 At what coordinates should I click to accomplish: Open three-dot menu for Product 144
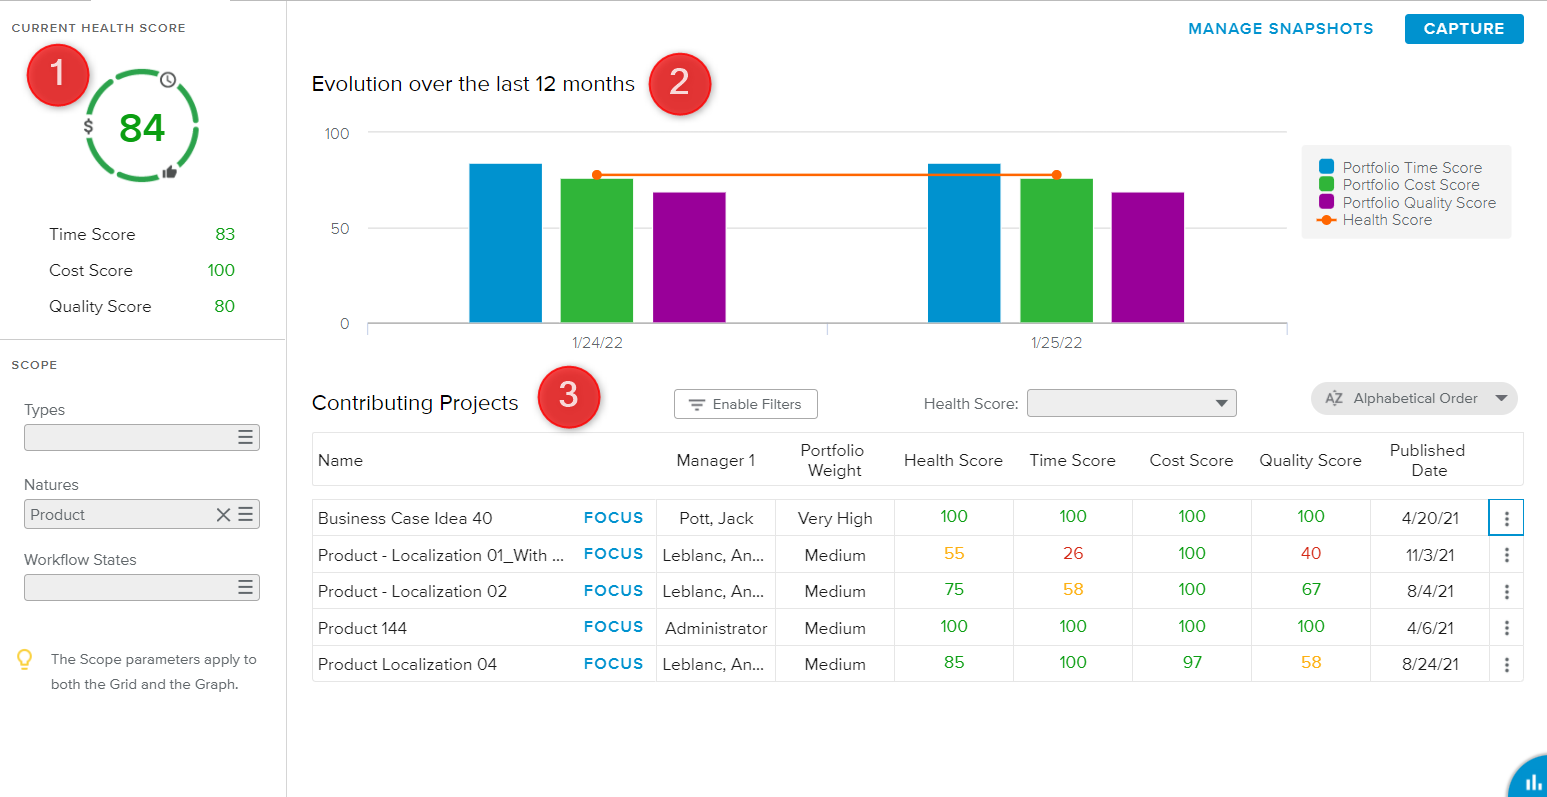click(1506, 629)
